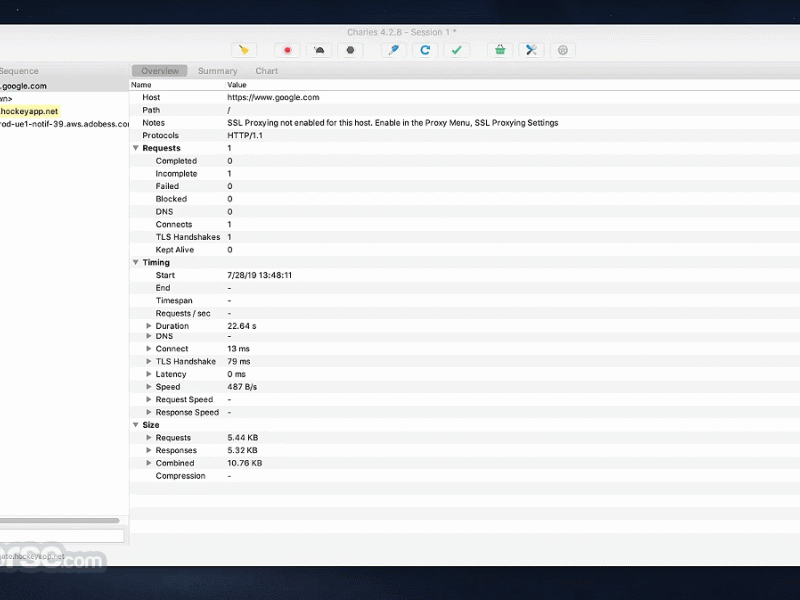Clear the session with the broom icon
800x600 pixels.
tap(244, 50)
